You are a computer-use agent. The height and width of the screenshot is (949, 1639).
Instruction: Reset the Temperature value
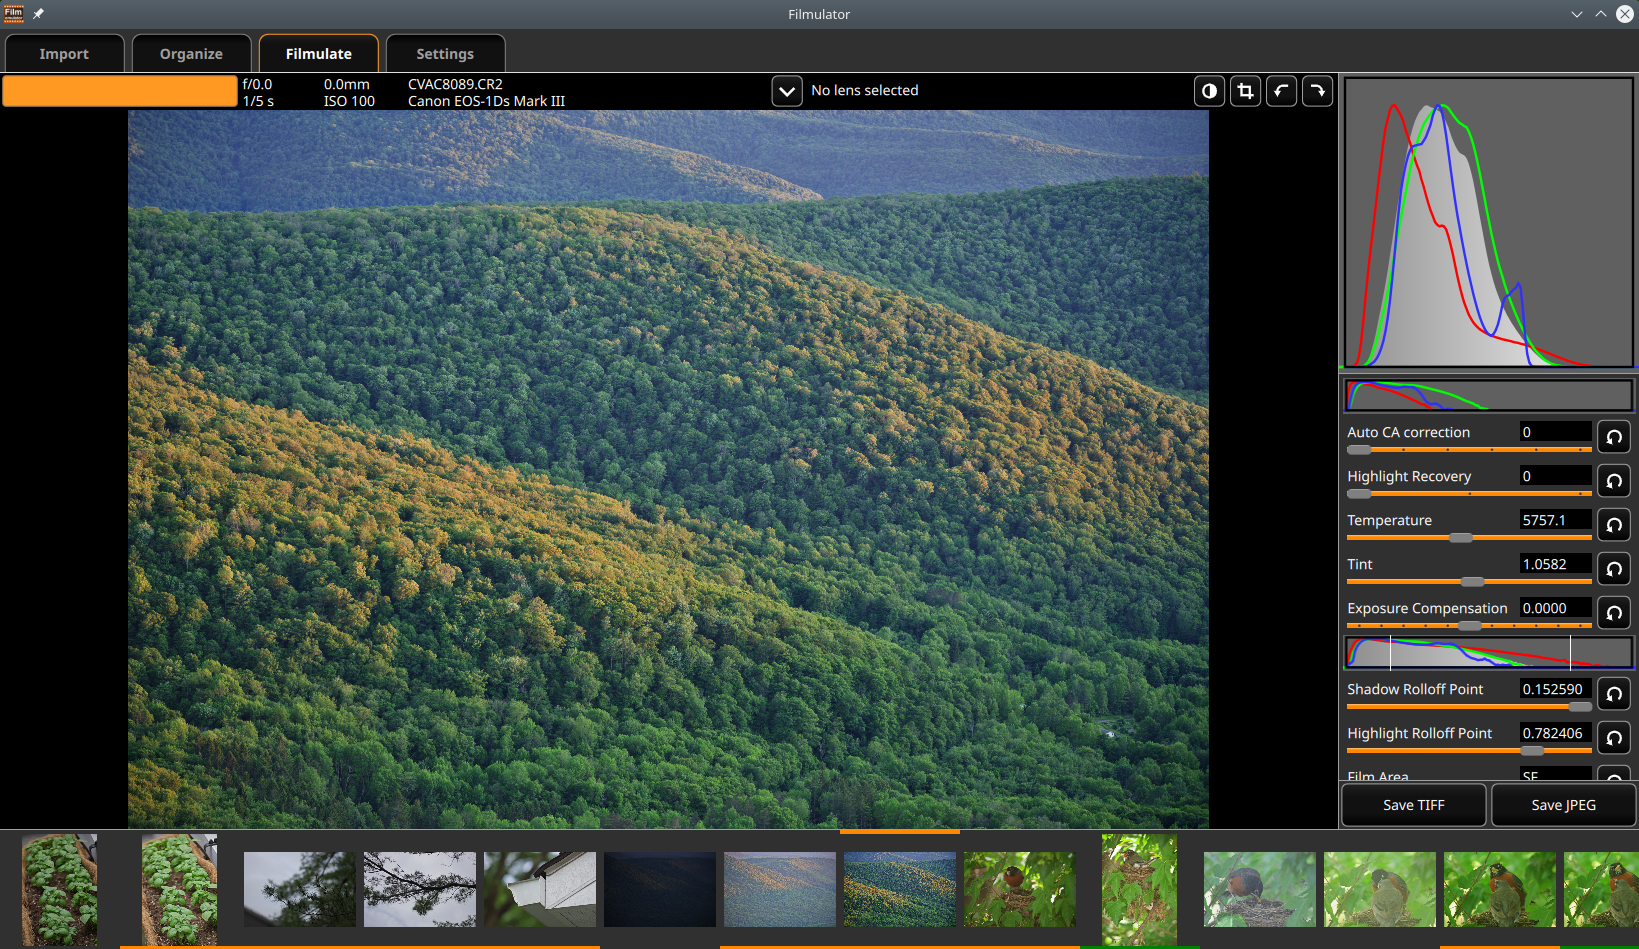[x=1613, y=524]
